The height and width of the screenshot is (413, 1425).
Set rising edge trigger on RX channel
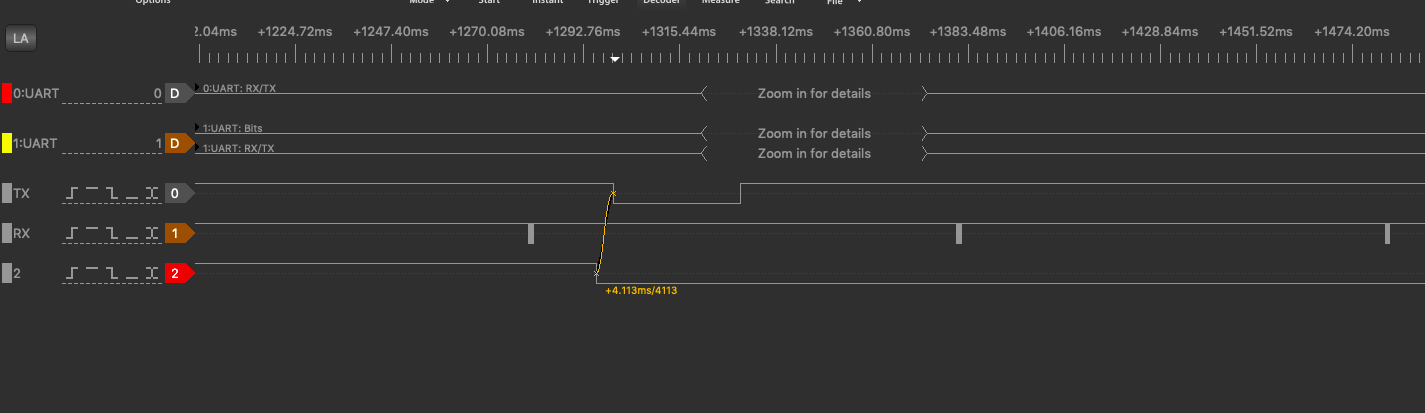[72, 233]
